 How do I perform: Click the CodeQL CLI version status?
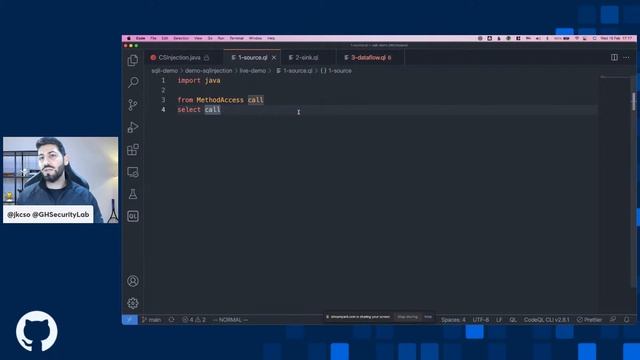547,320
